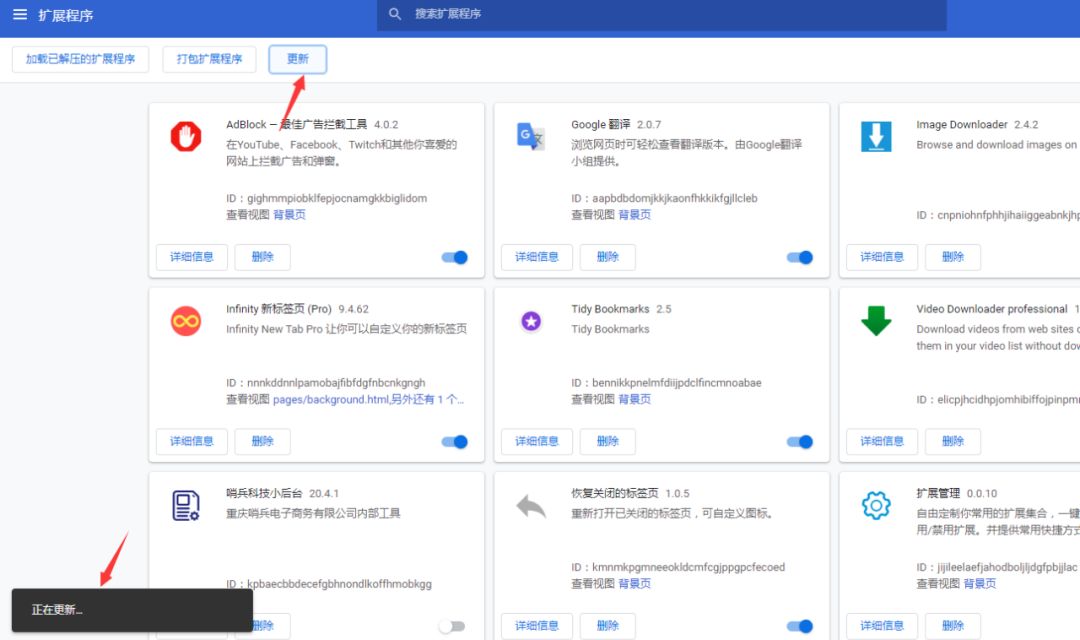The image size is (1080, 640).
Task: Click the 哨兵科技小后台 title text
Action: [264, 493]
